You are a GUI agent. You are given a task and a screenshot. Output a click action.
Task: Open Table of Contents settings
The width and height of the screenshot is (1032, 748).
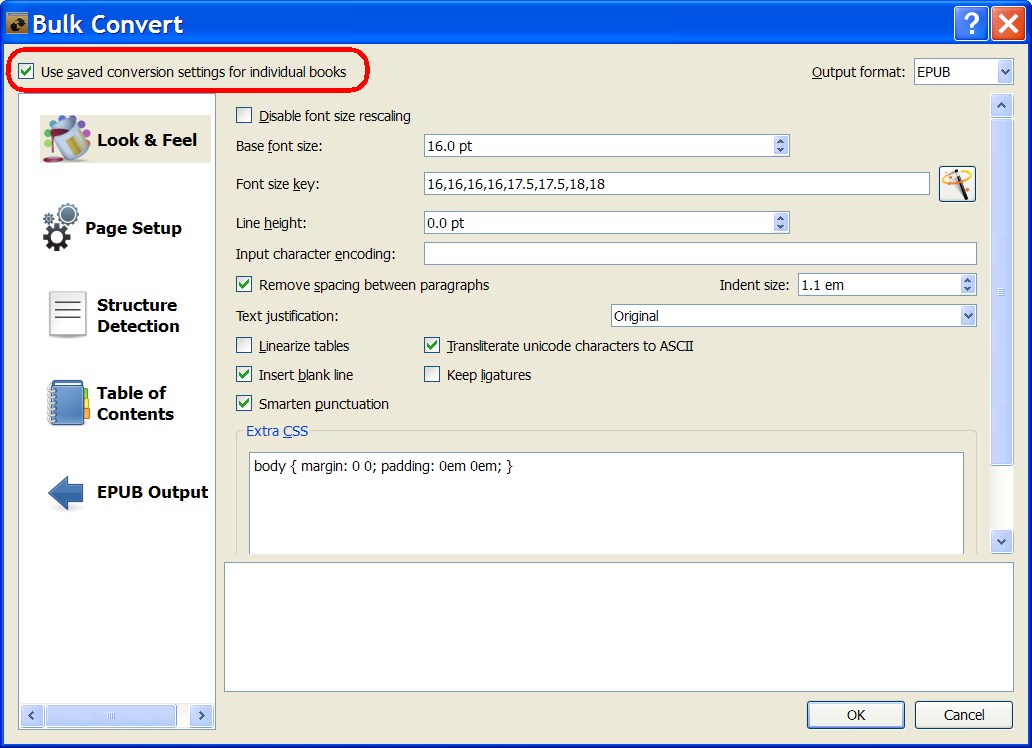point(111,403)
